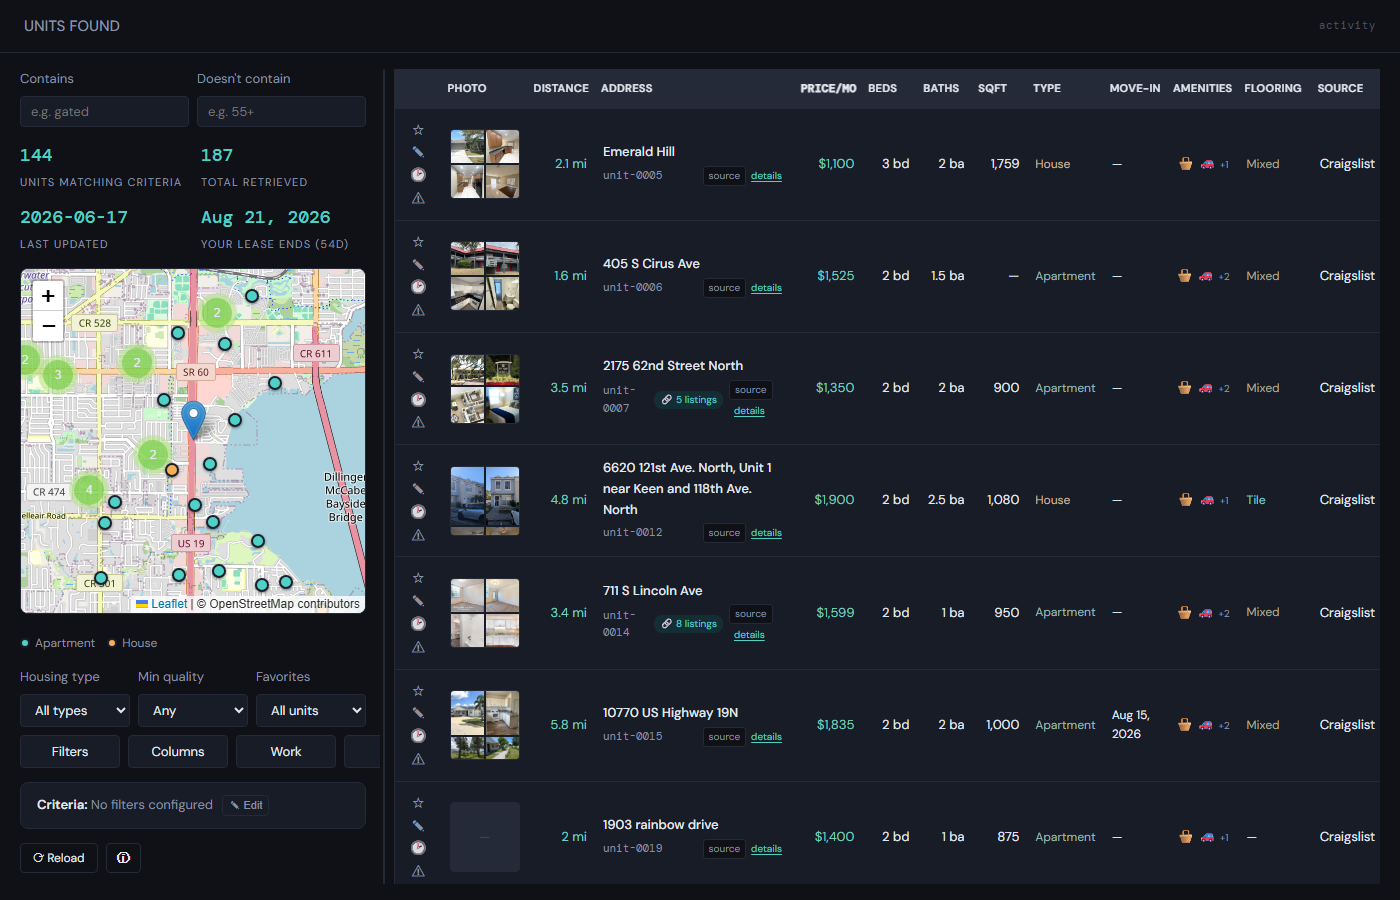This screenshot has width=1400, height=900.
Task: View details of 1903 rainbow drive
Action: 766,849
